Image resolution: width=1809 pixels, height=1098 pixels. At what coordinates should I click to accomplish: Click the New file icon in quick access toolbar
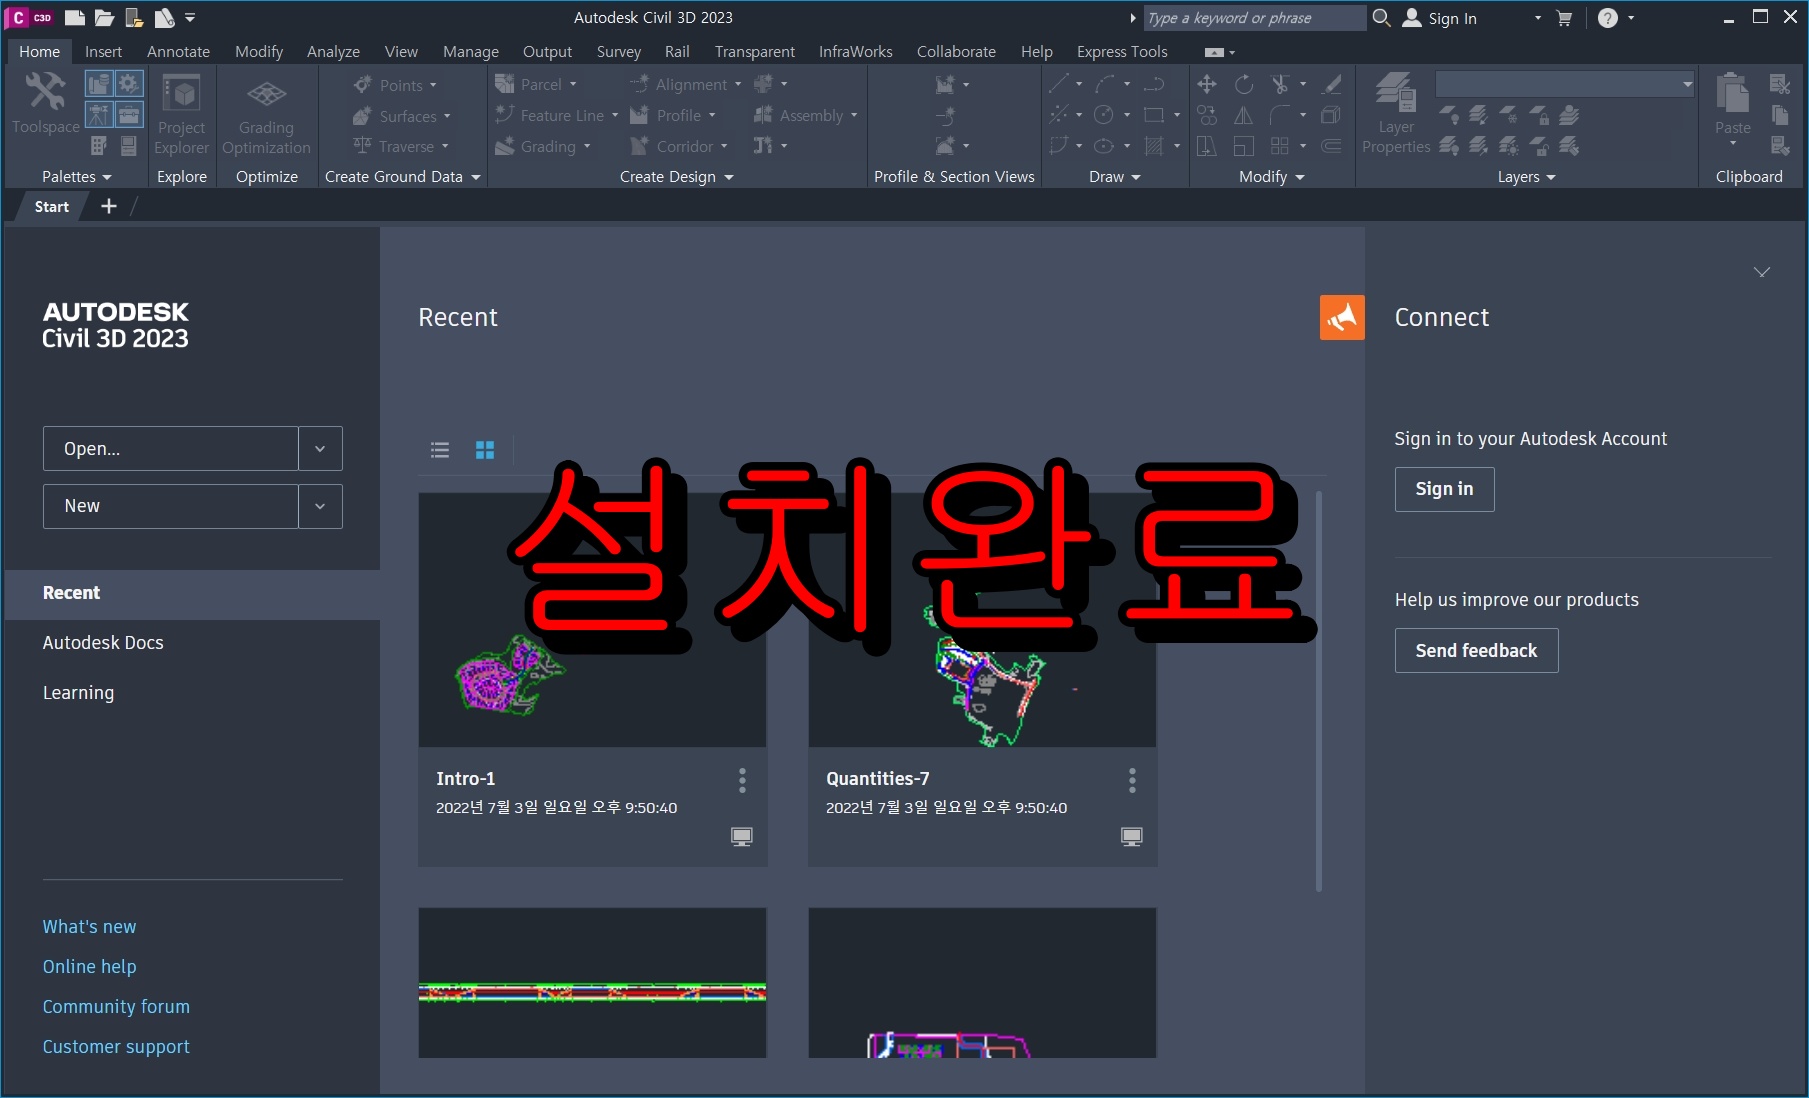(75, 17)
